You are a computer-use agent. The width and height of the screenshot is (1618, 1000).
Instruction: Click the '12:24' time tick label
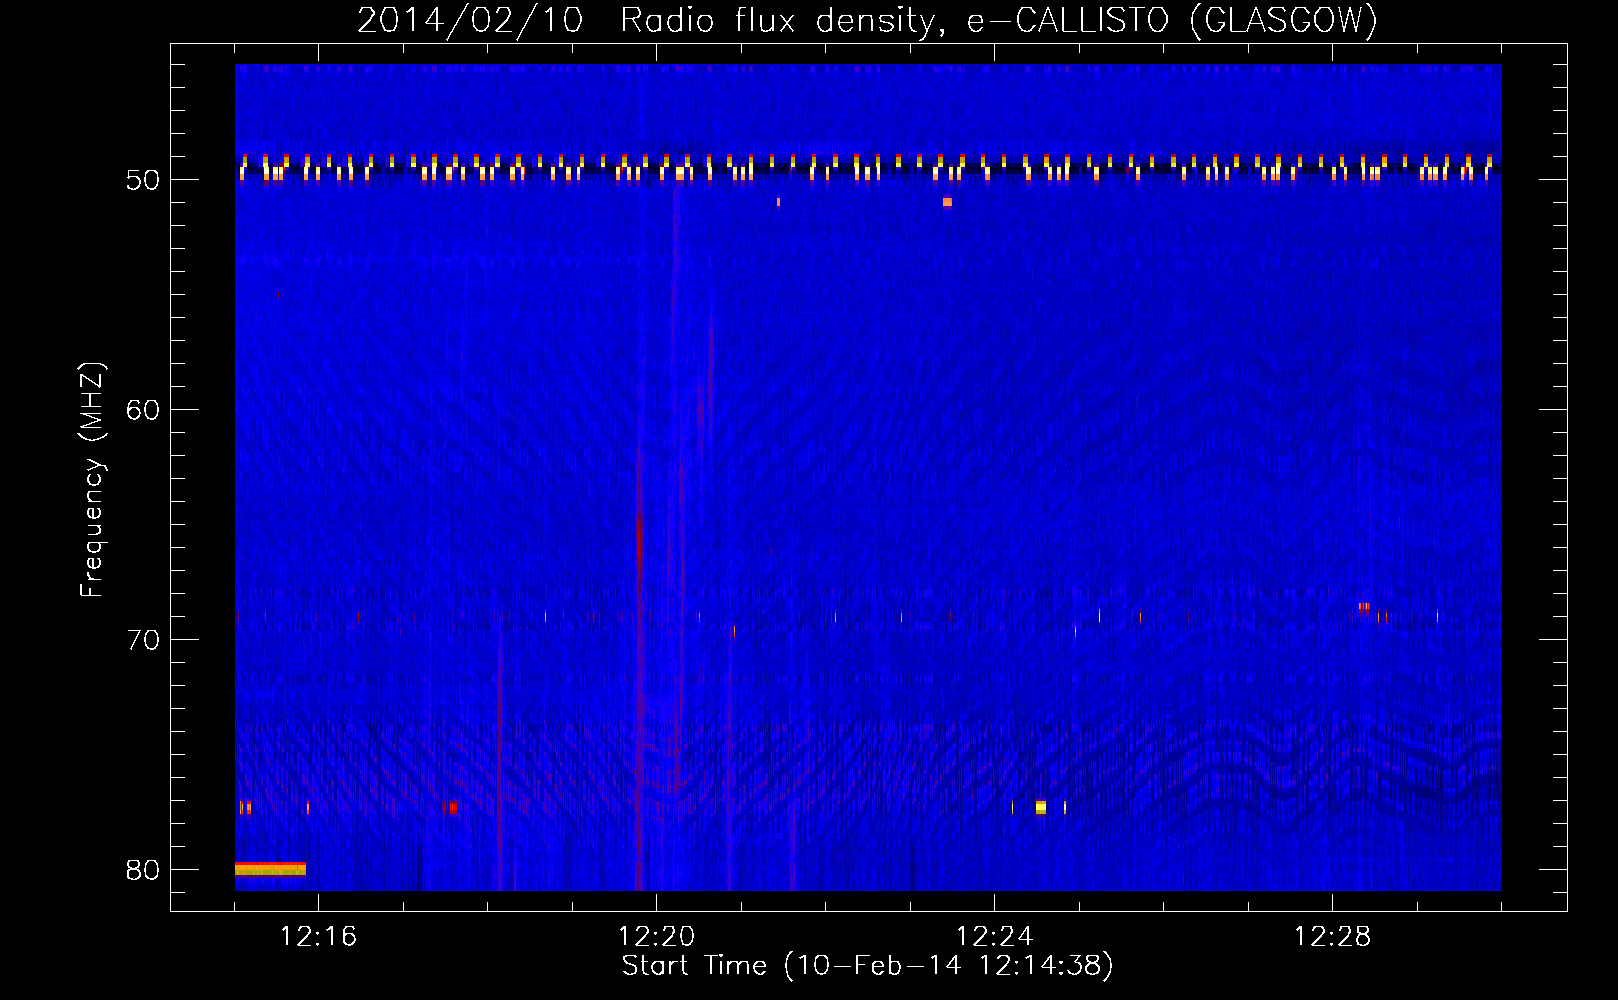[994, 937]
